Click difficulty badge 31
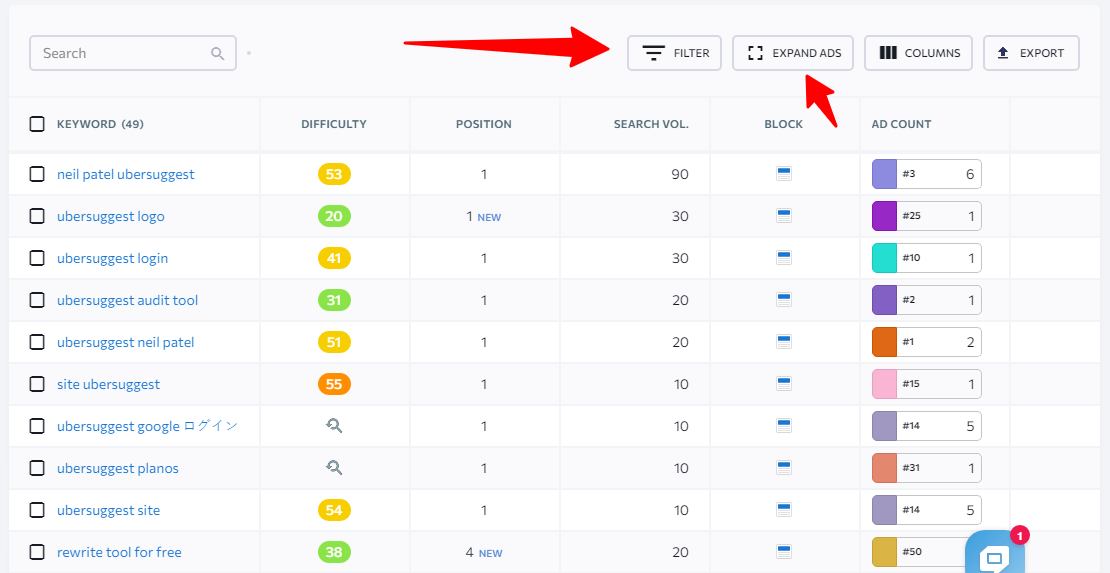1110x573 pixels. point(334,300)
